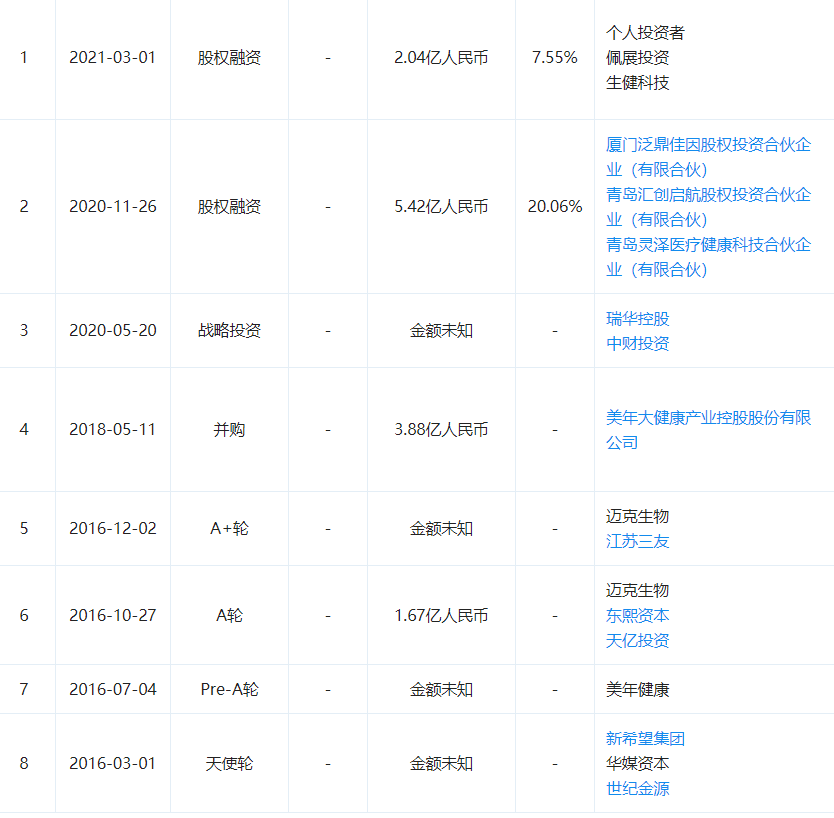Select the 战略投资 round type cell

pyautogui.click(x=229, y=331)
